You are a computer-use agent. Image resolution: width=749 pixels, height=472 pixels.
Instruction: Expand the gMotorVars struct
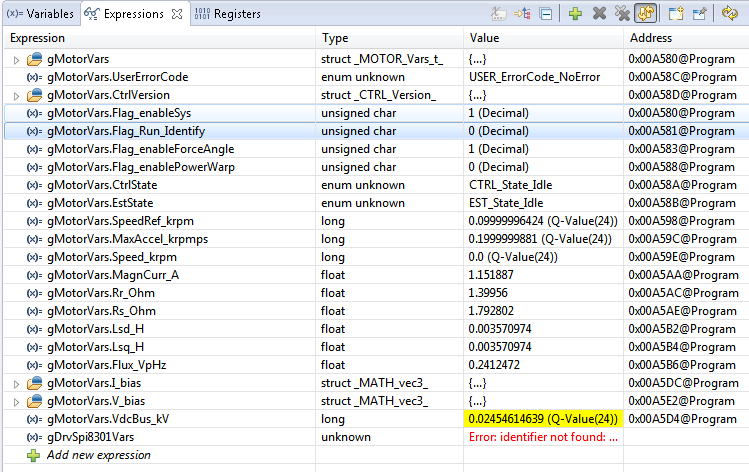tap(16, 60)
